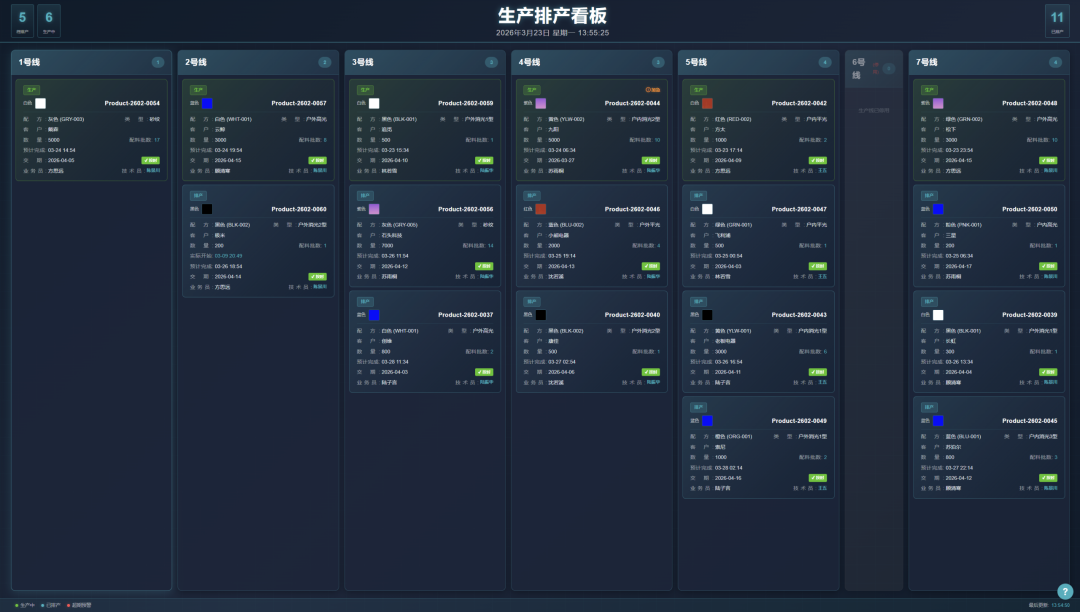Click the black swatch on Product-2602-0060
1080x612 pixels.
[x=207, y=209]
